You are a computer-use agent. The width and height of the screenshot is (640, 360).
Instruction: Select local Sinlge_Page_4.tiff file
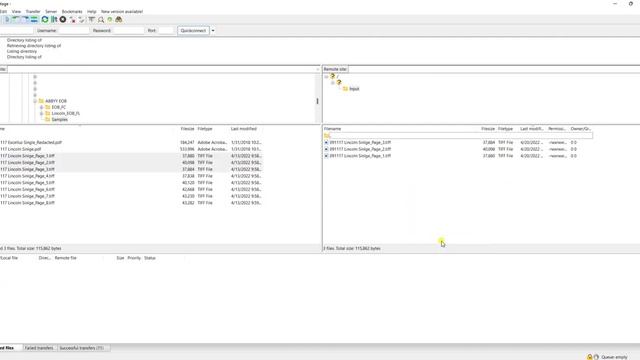coord(27,176)
